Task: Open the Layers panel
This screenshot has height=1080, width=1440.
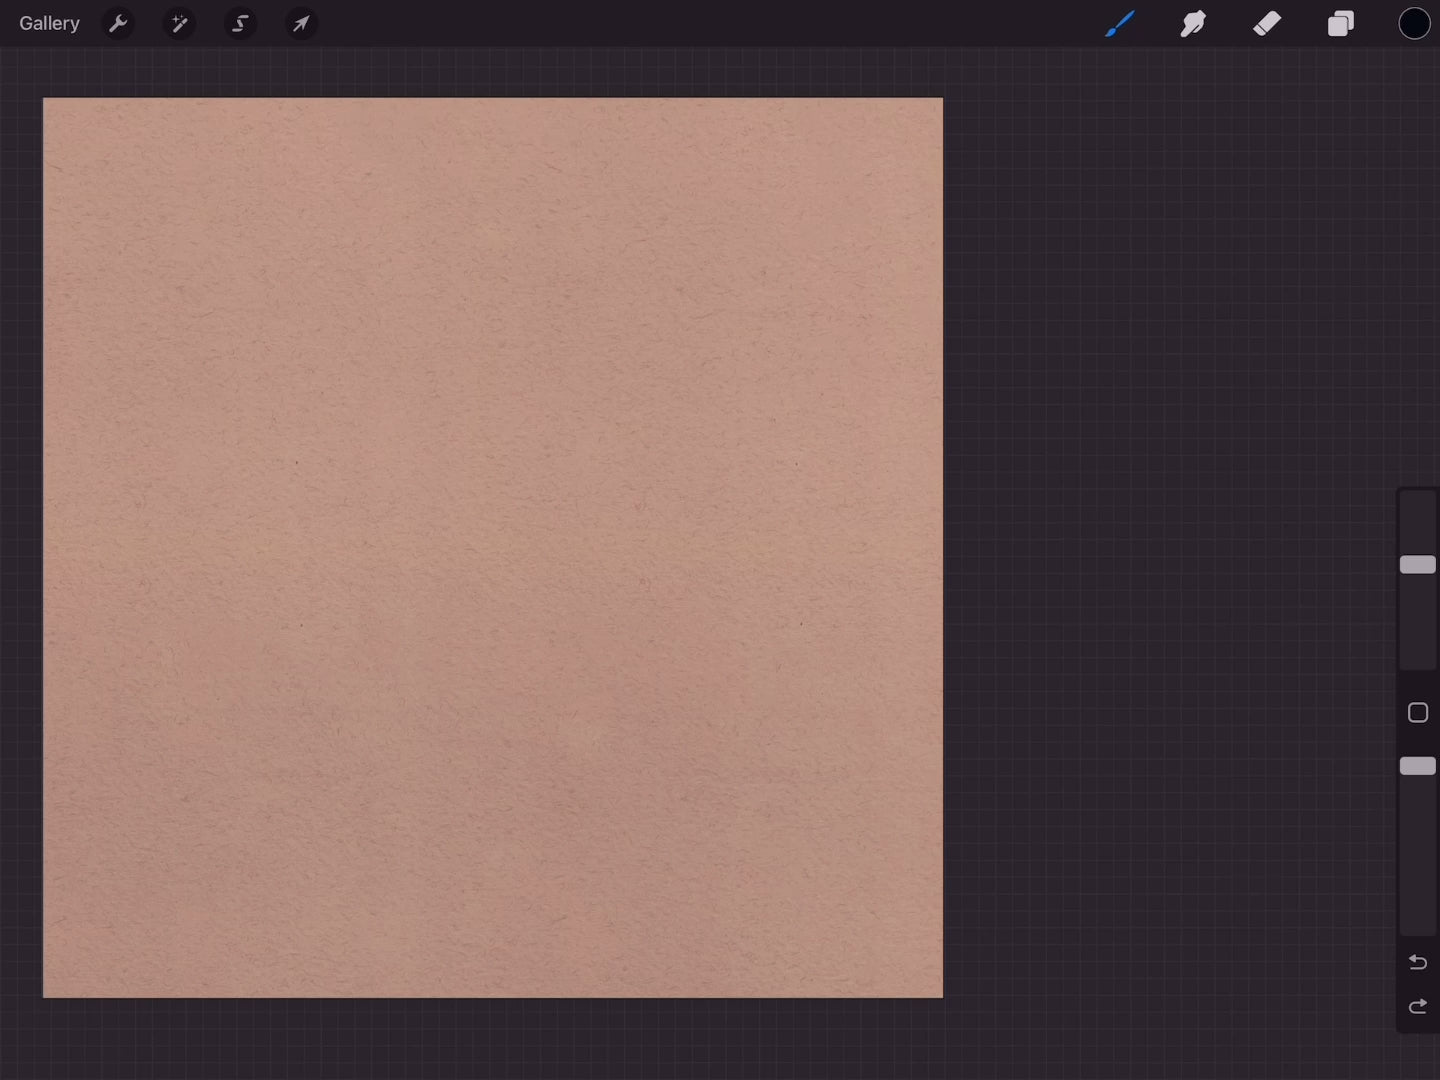Action: click(x=1341, y=23)
